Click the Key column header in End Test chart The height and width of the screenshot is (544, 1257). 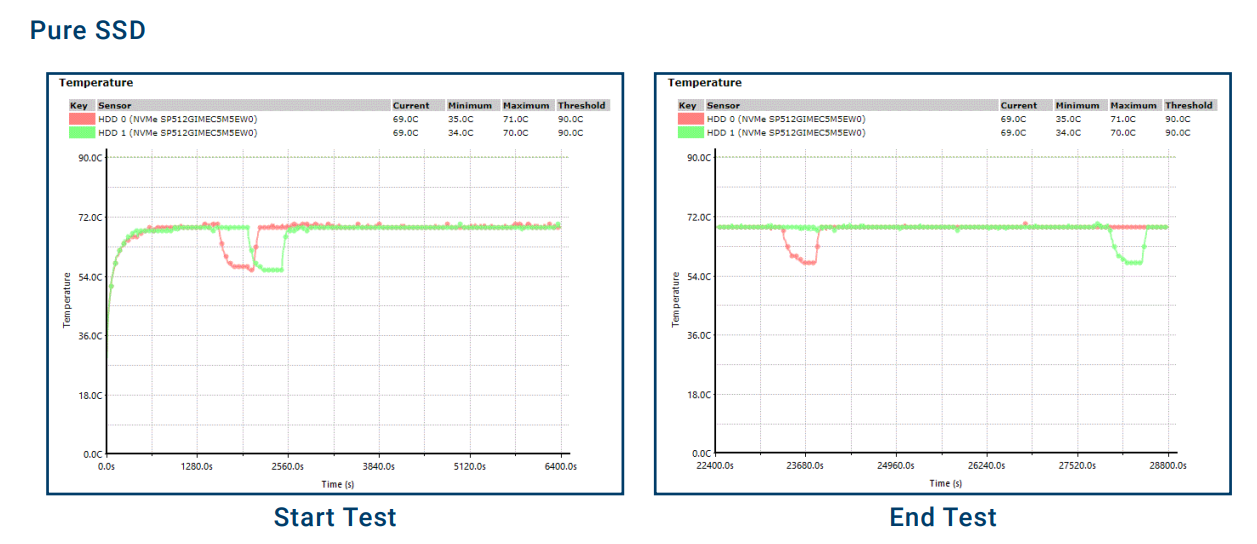click(x=687, y=105)
